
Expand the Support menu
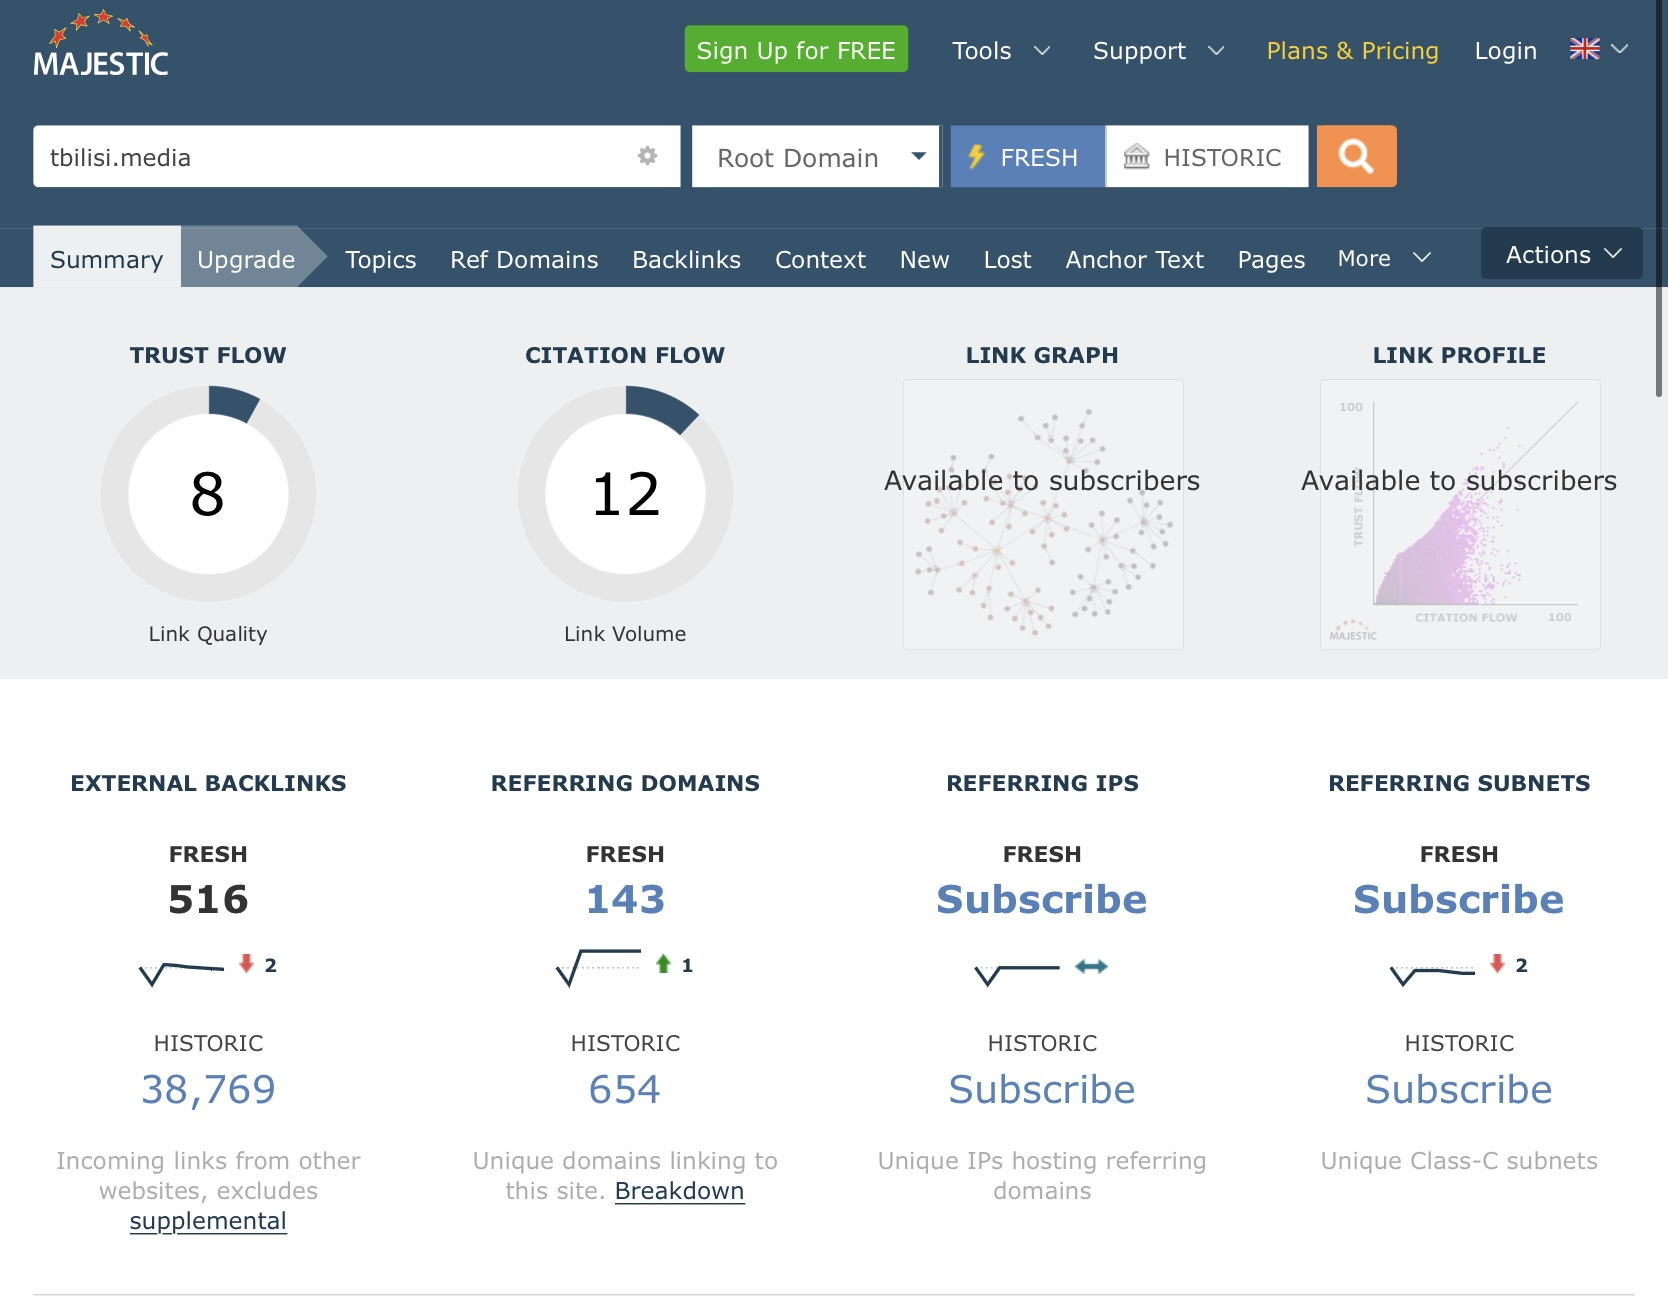tap(1158, 50)
